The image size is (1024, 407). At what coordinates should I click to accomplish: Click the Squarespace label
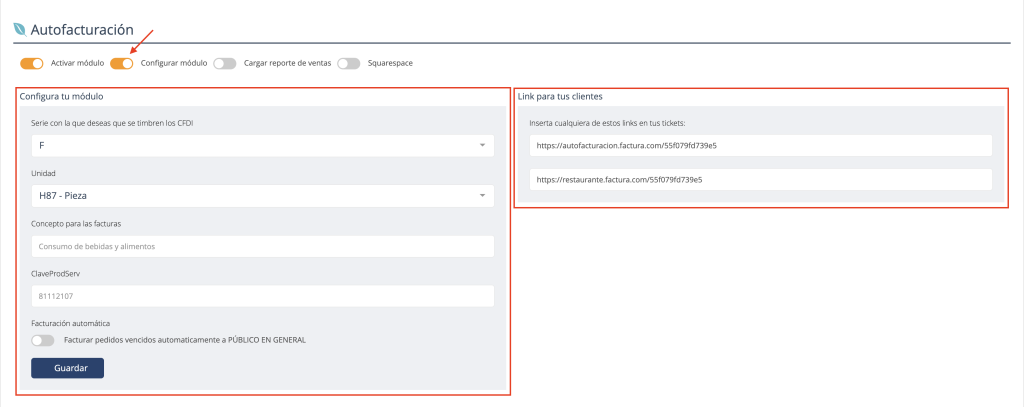click(390, 63)
